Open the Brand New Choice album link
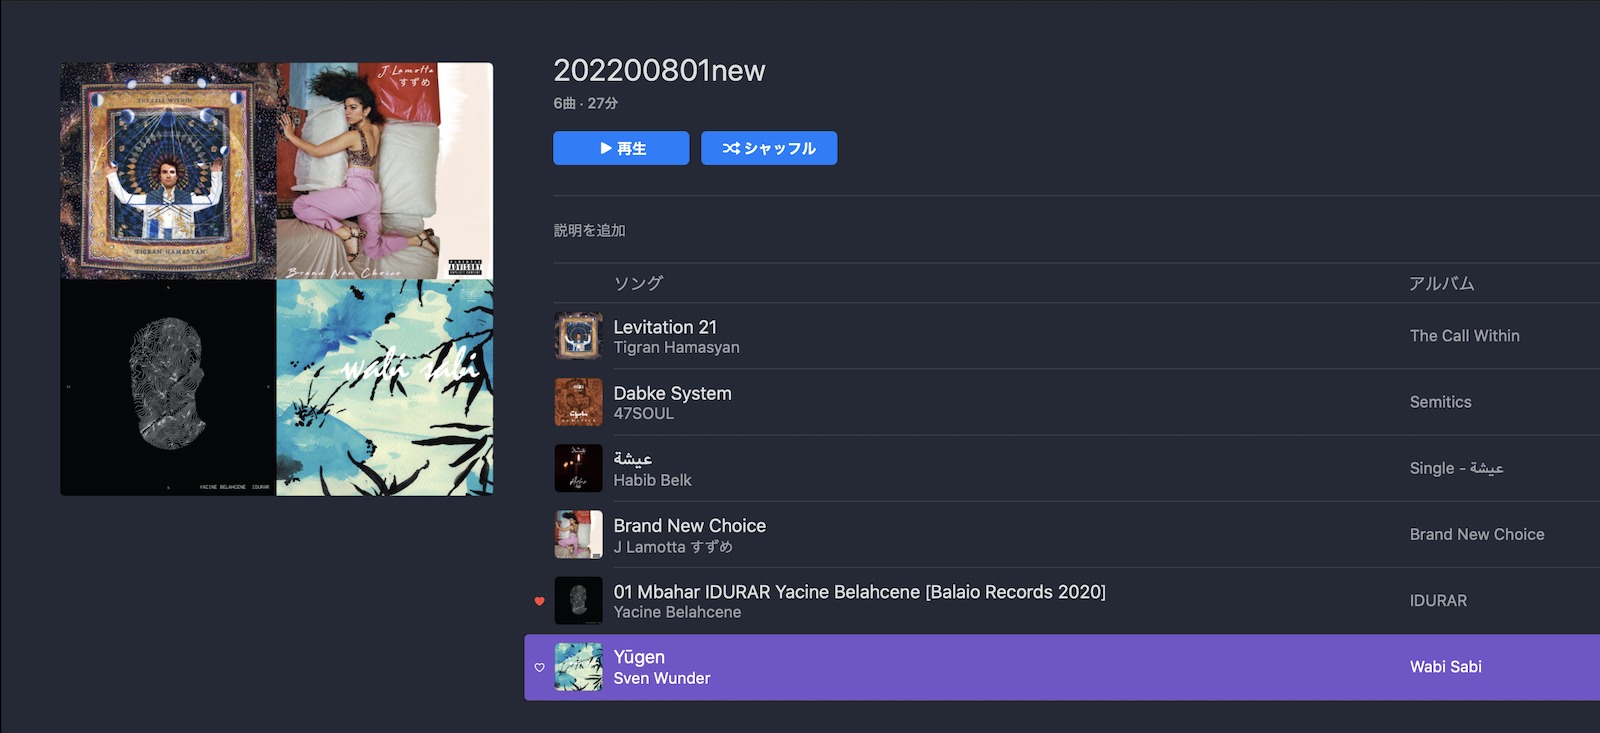The width and height of the screenshot is (1600, 733). 1477,534
